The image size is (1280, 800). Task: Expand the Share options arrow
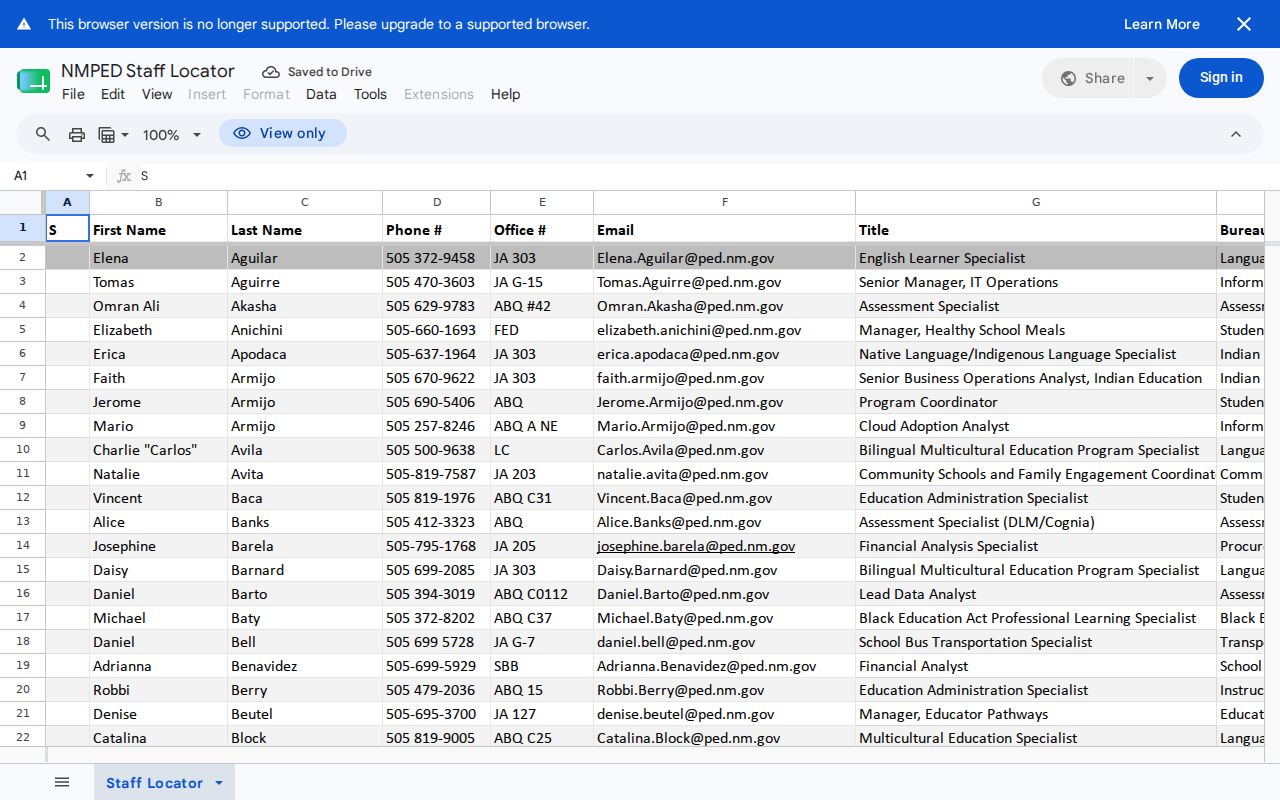1150,78
